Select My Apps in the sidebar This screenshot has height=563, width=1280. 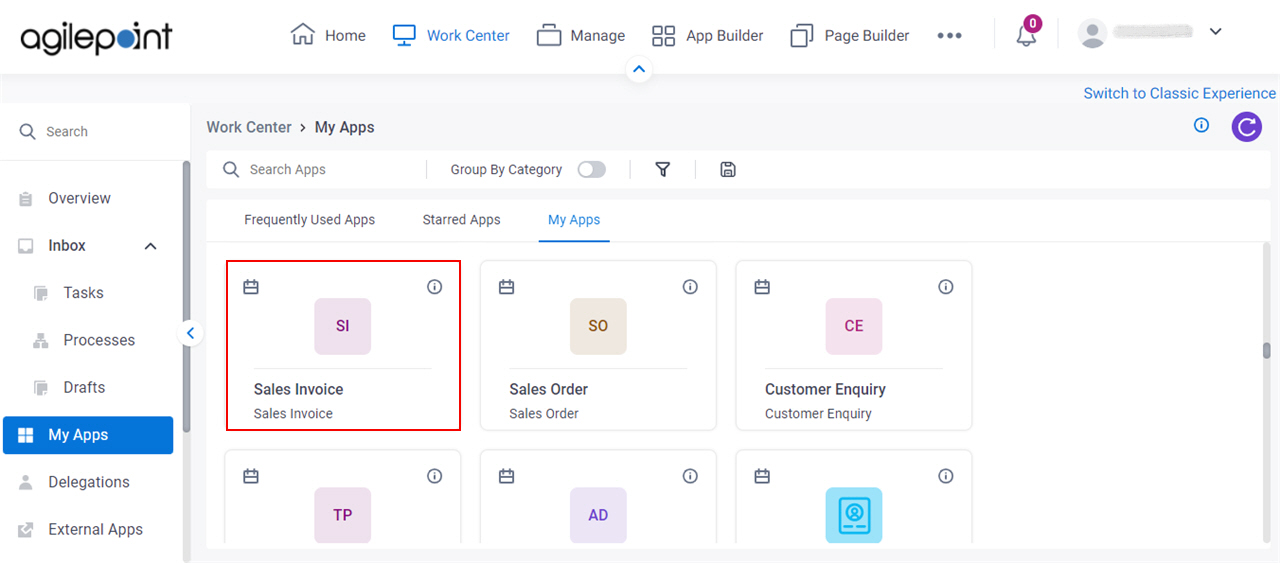[88, 435]
